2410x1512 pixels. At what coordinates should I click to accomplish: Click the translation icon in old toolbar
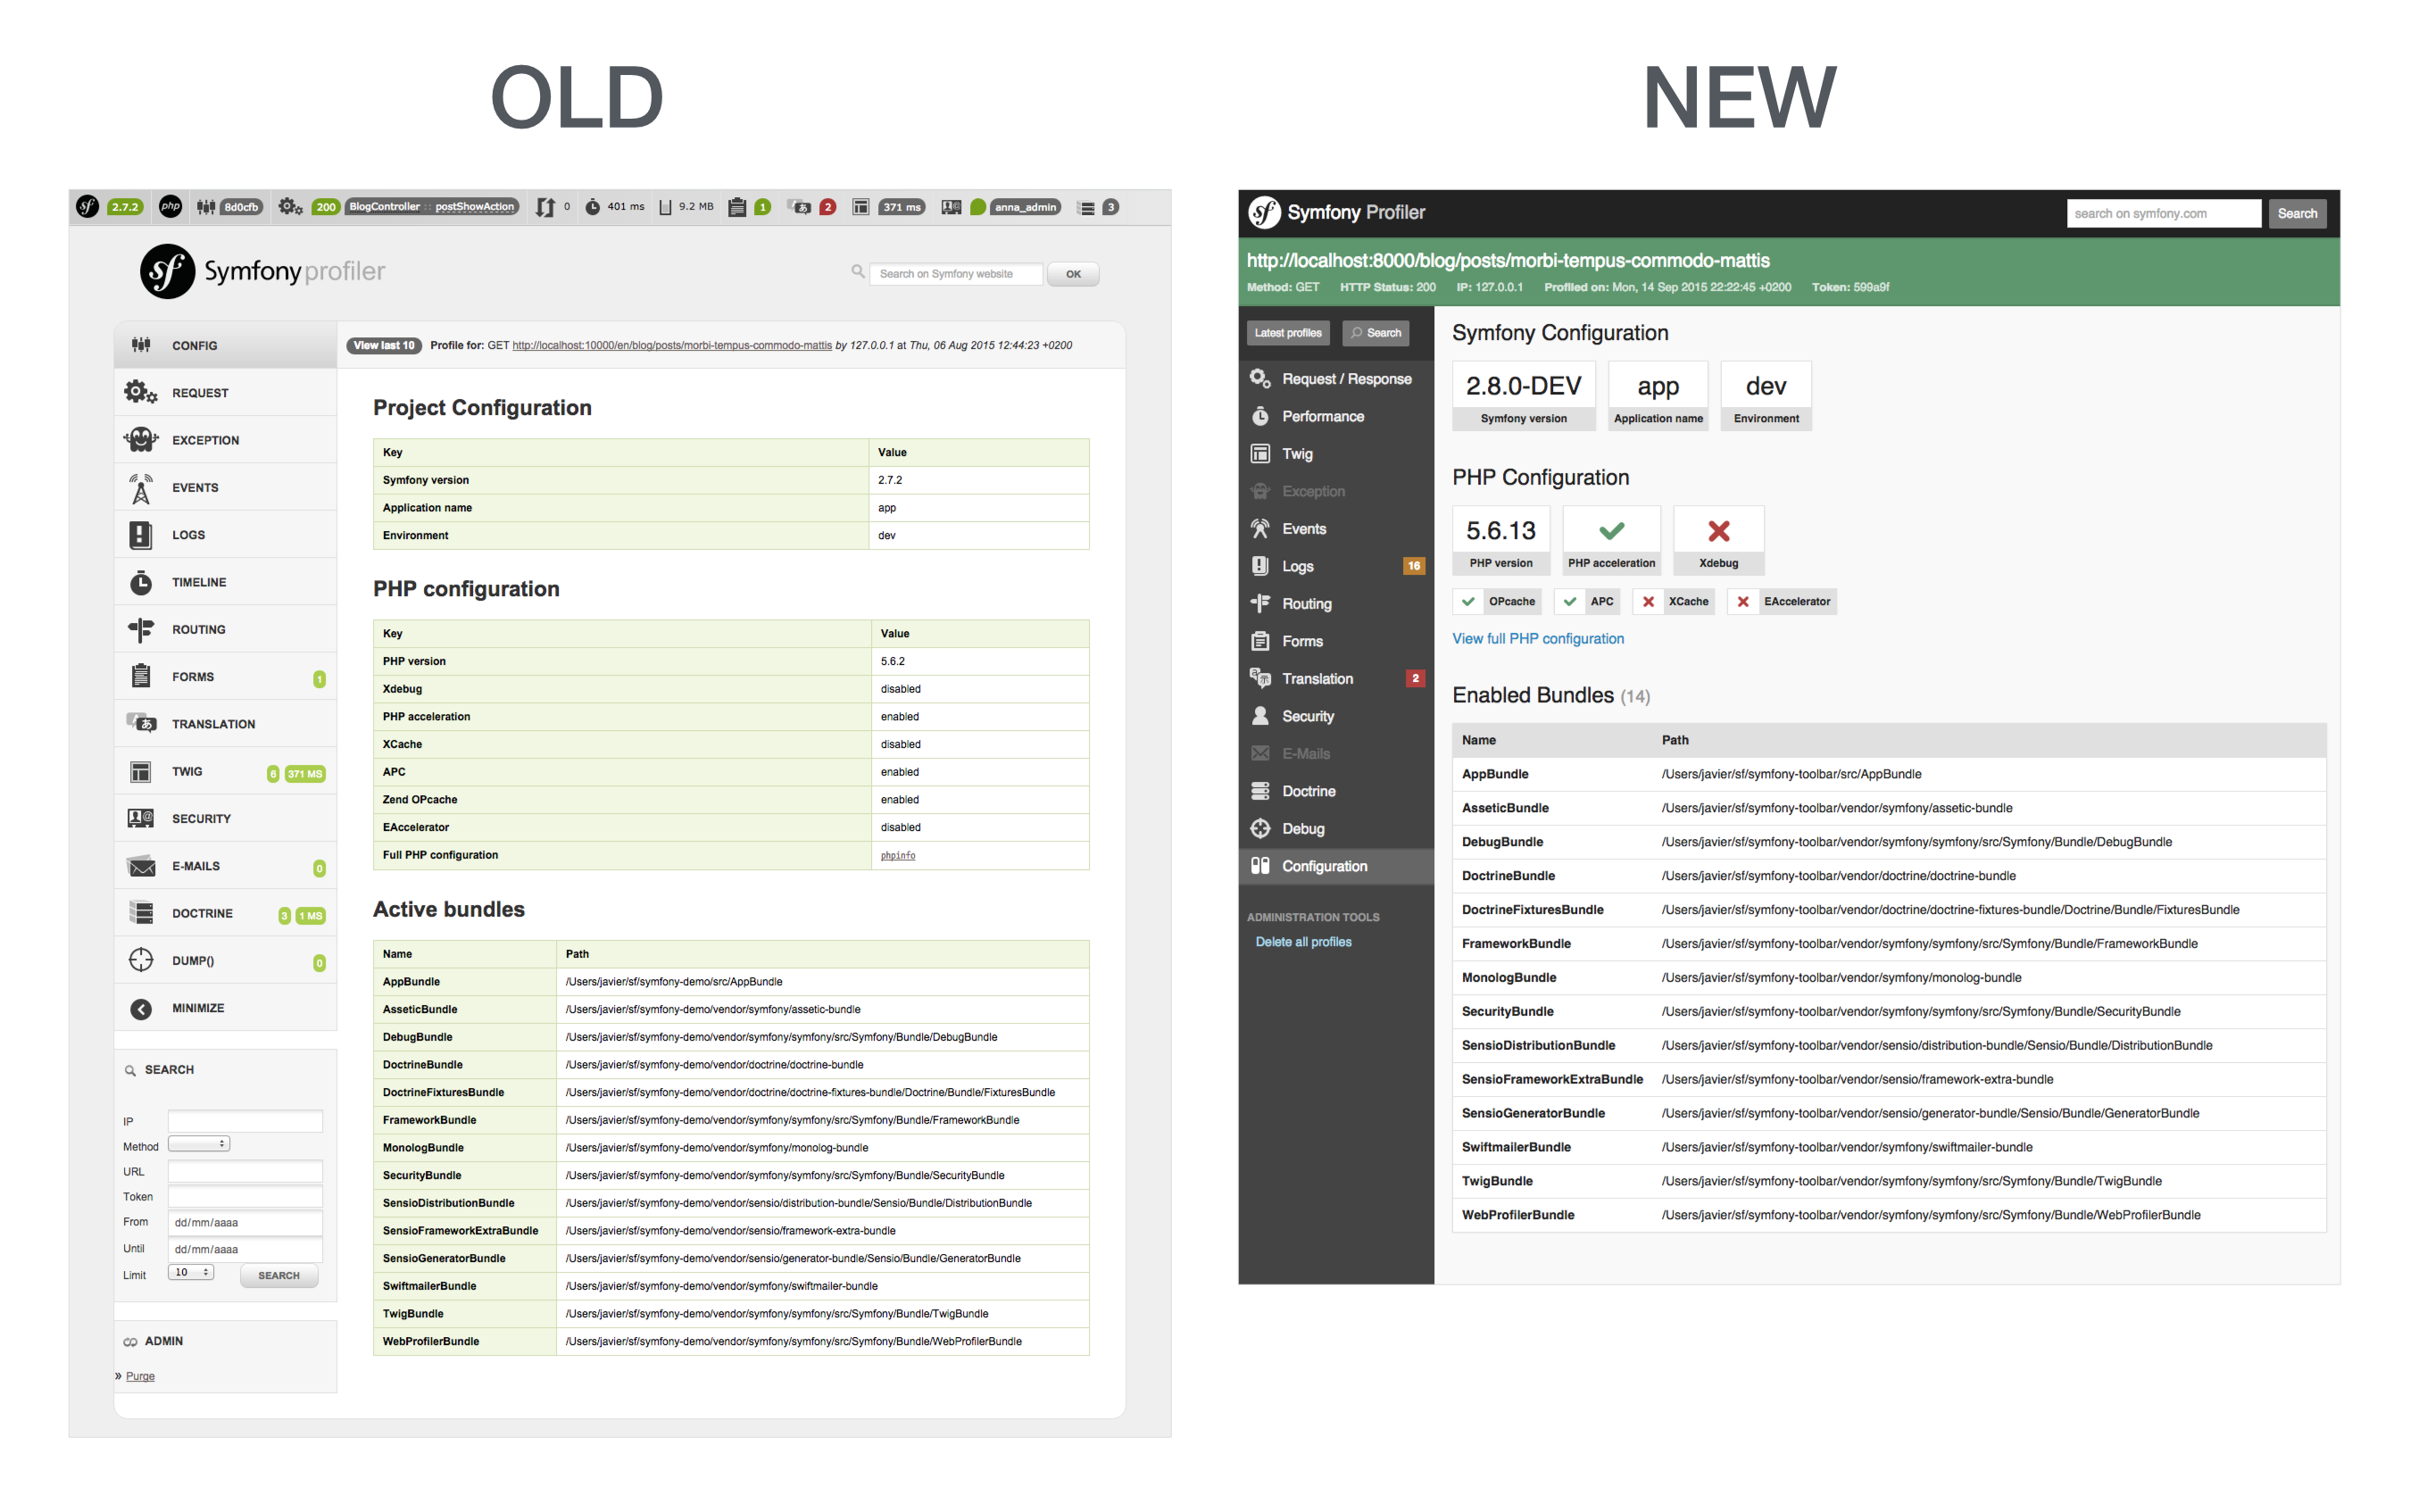click(799, 207)
